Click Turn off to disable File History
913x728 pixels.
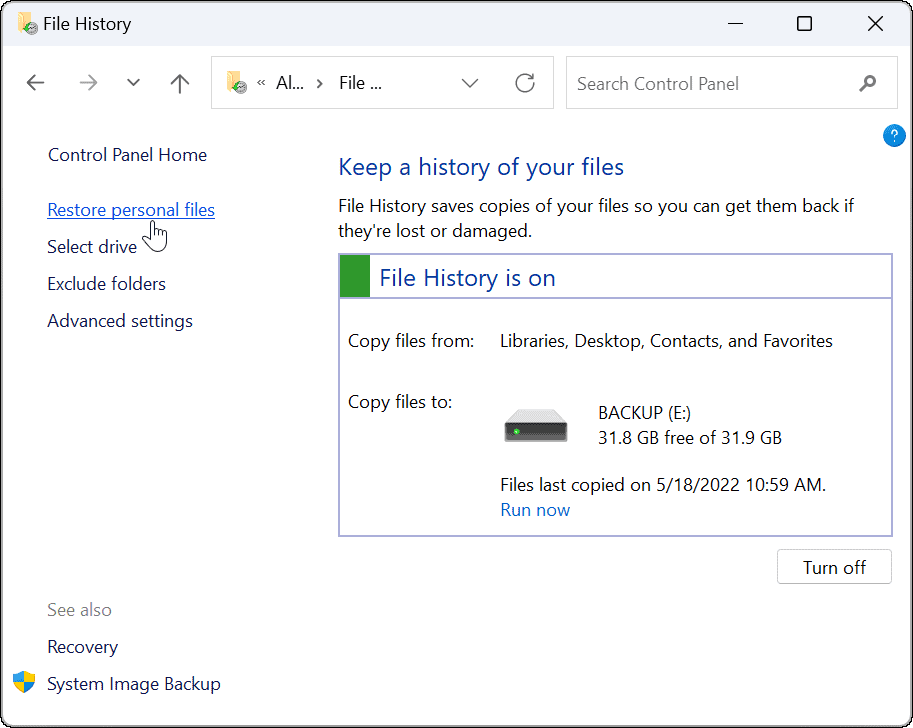834,567
